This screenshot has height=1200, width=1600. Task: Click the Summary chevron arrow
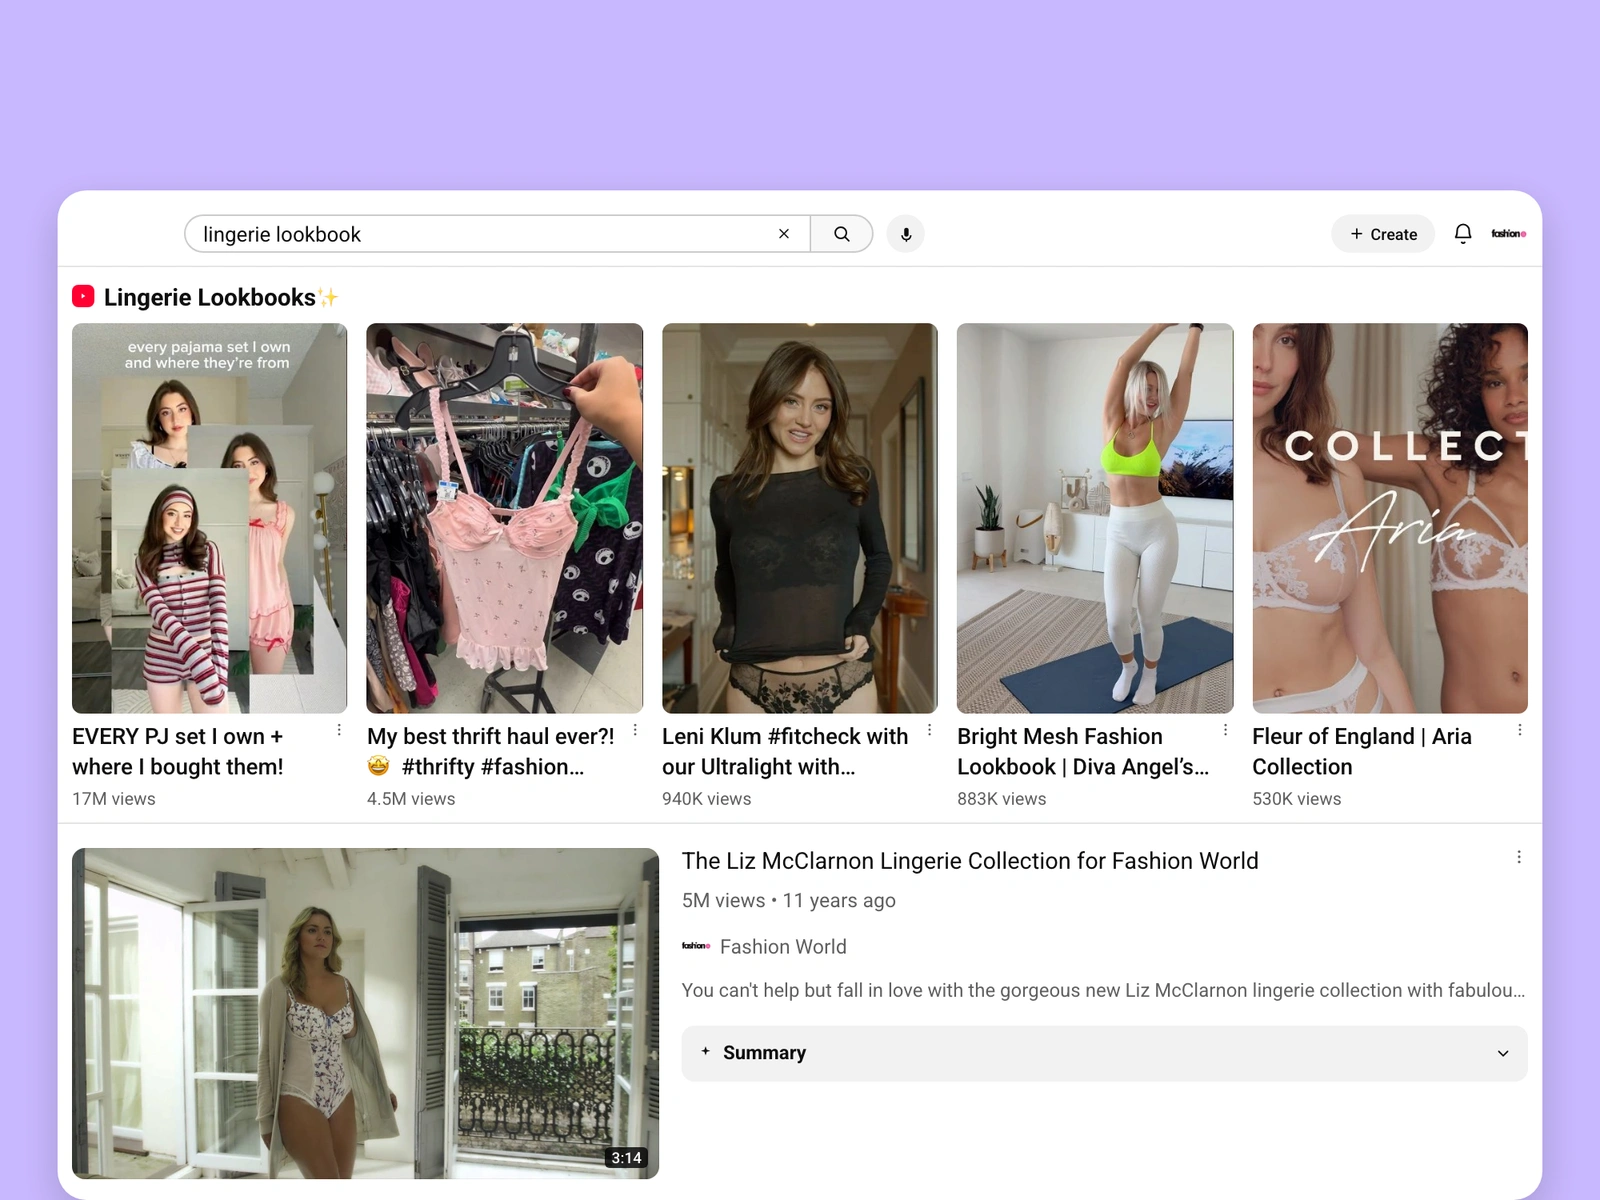(1503, 1054)
